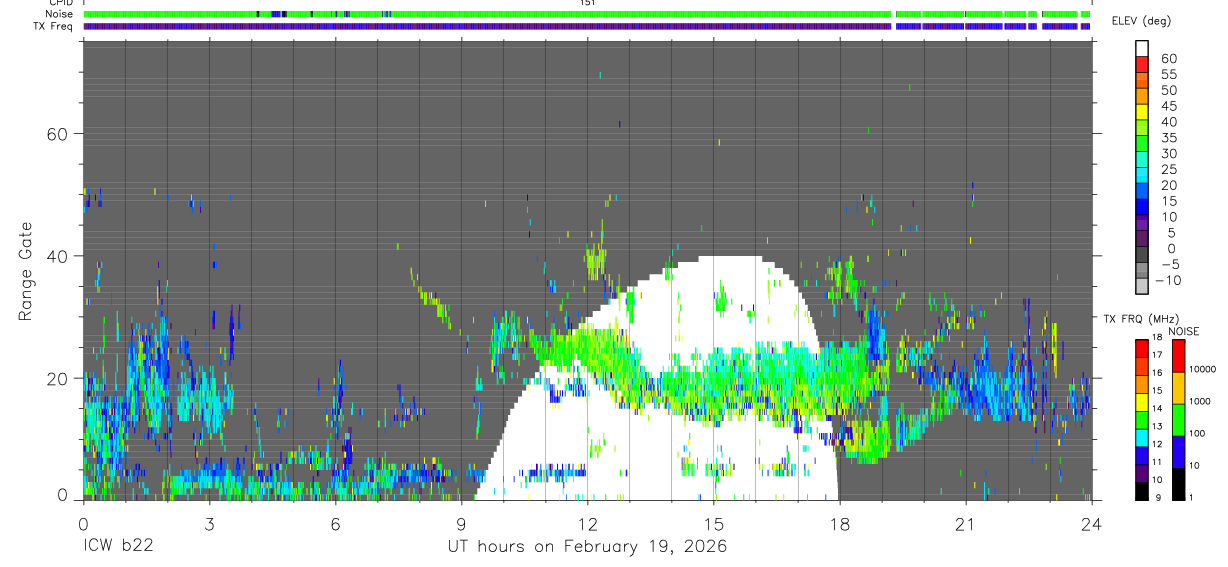Click the Range Gate axis tick "60"
Image resolution: width=1228 pixels, height=567 pixels.
(57, 133)
